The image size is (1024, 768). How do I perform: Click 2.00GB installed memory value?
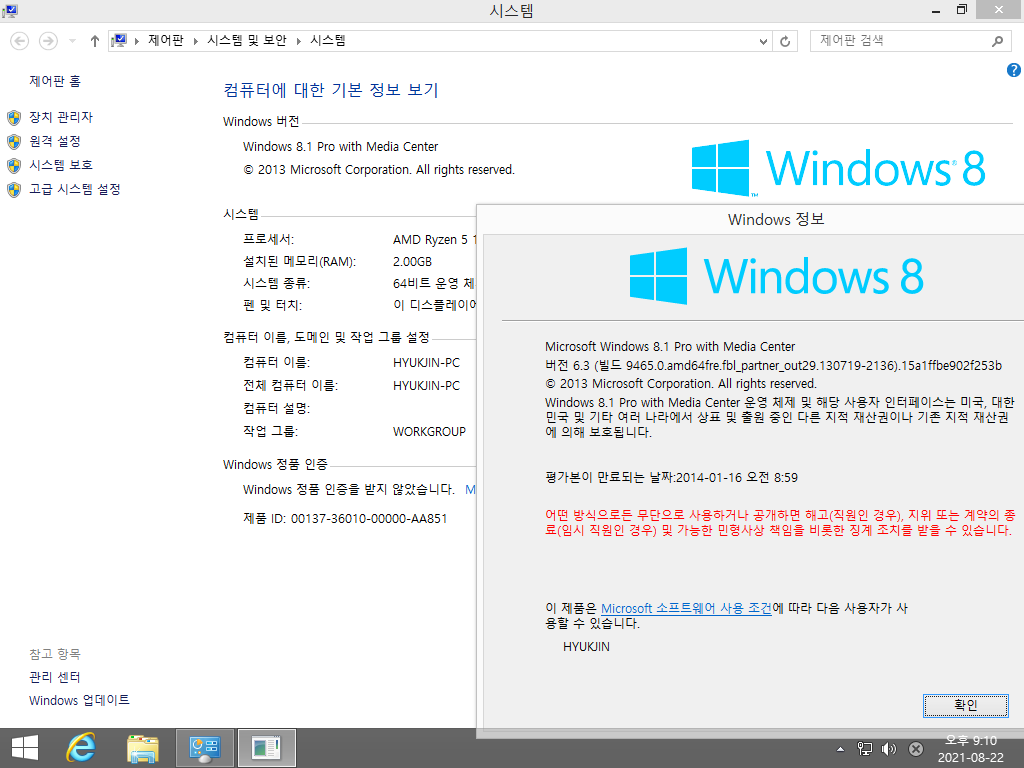(x=412, y=262)
